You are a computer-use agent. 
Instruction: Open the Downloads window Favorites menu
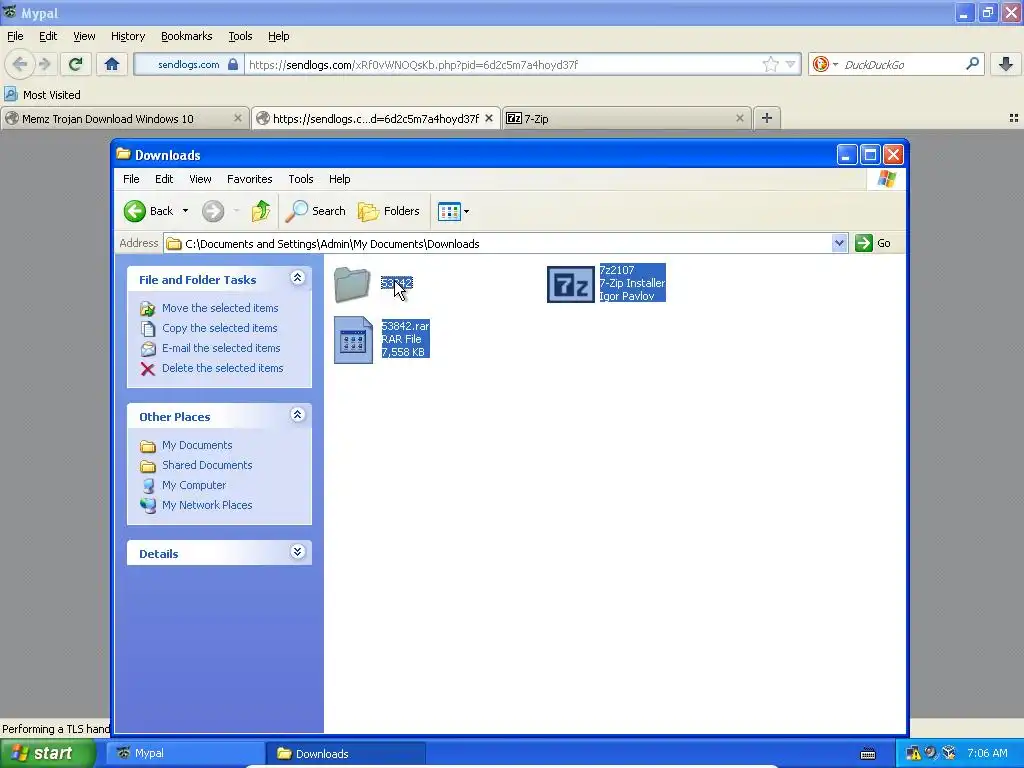point(249,179)
